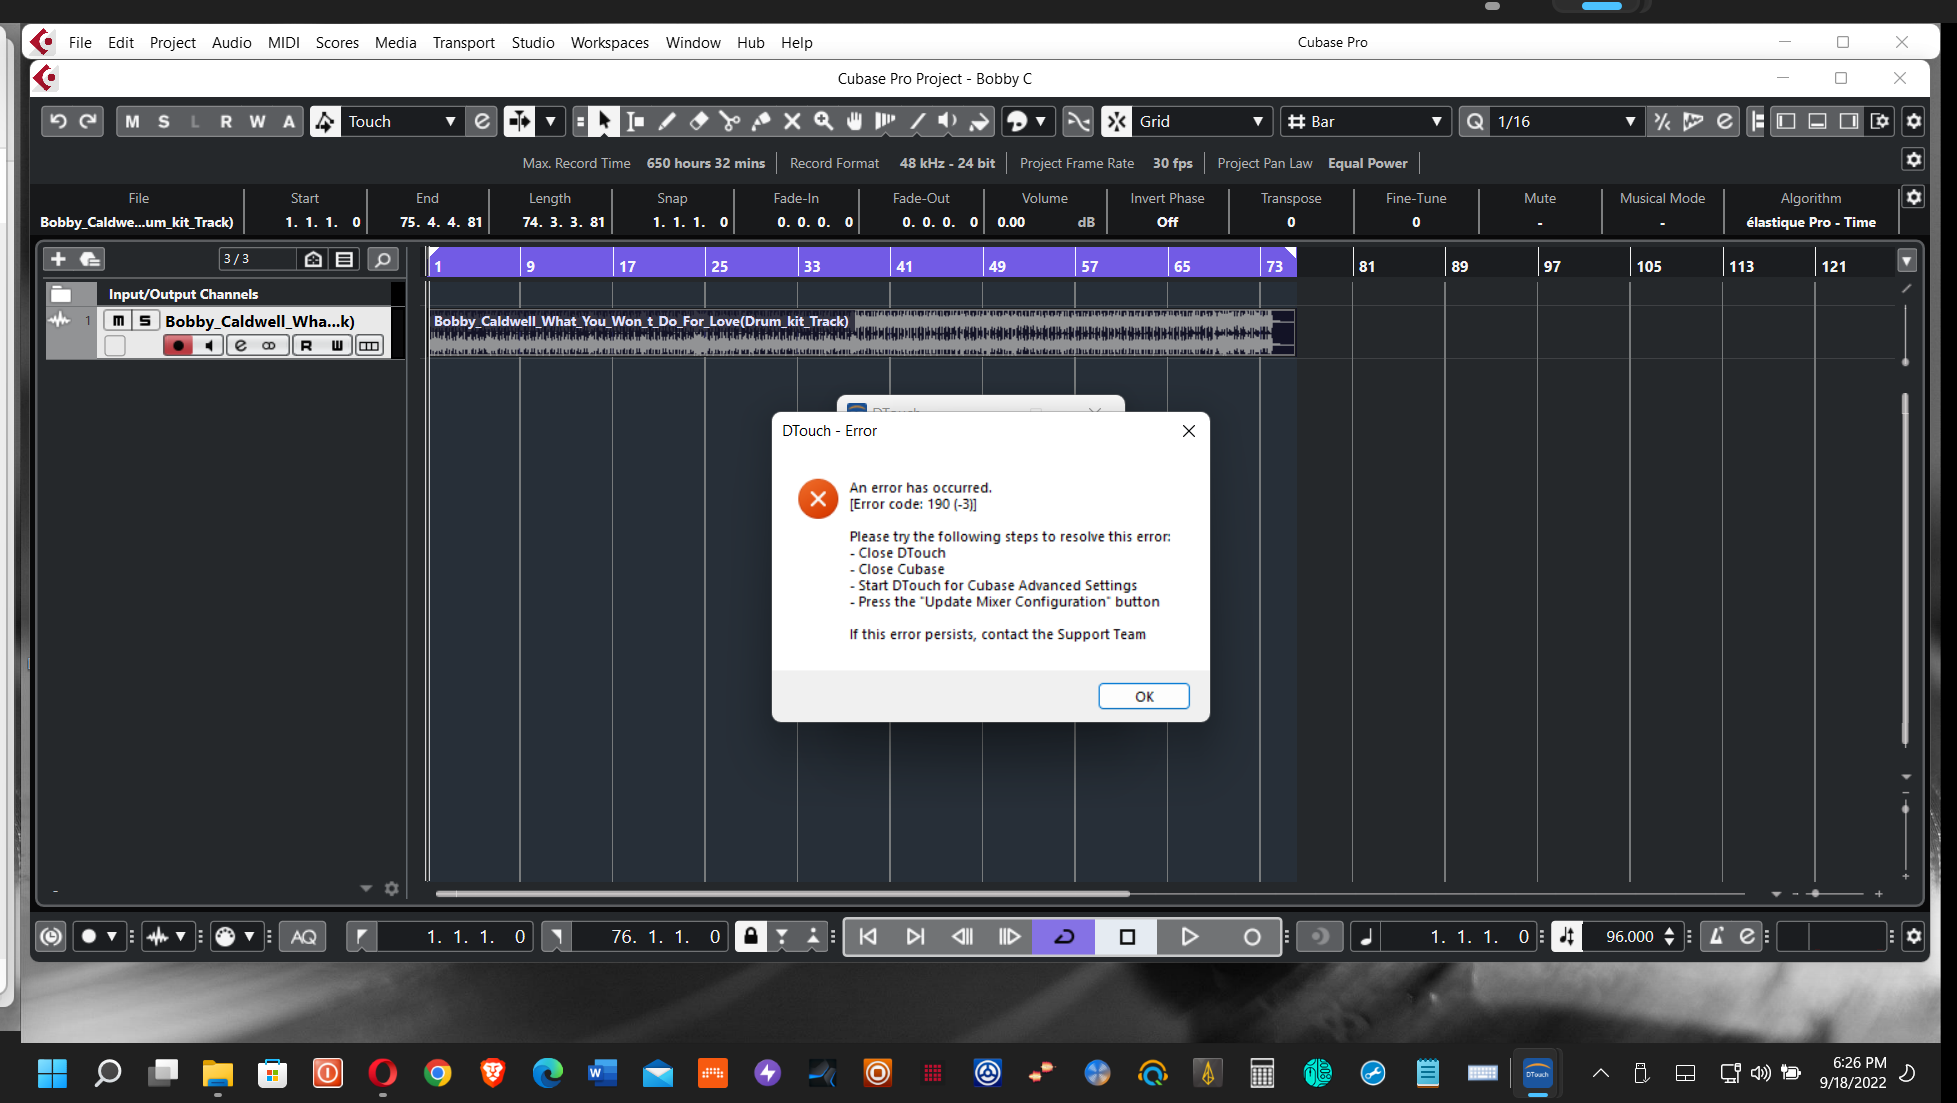
Task: Select the Bobby_Caldwell audio event clip
Action: pos(862,333)
